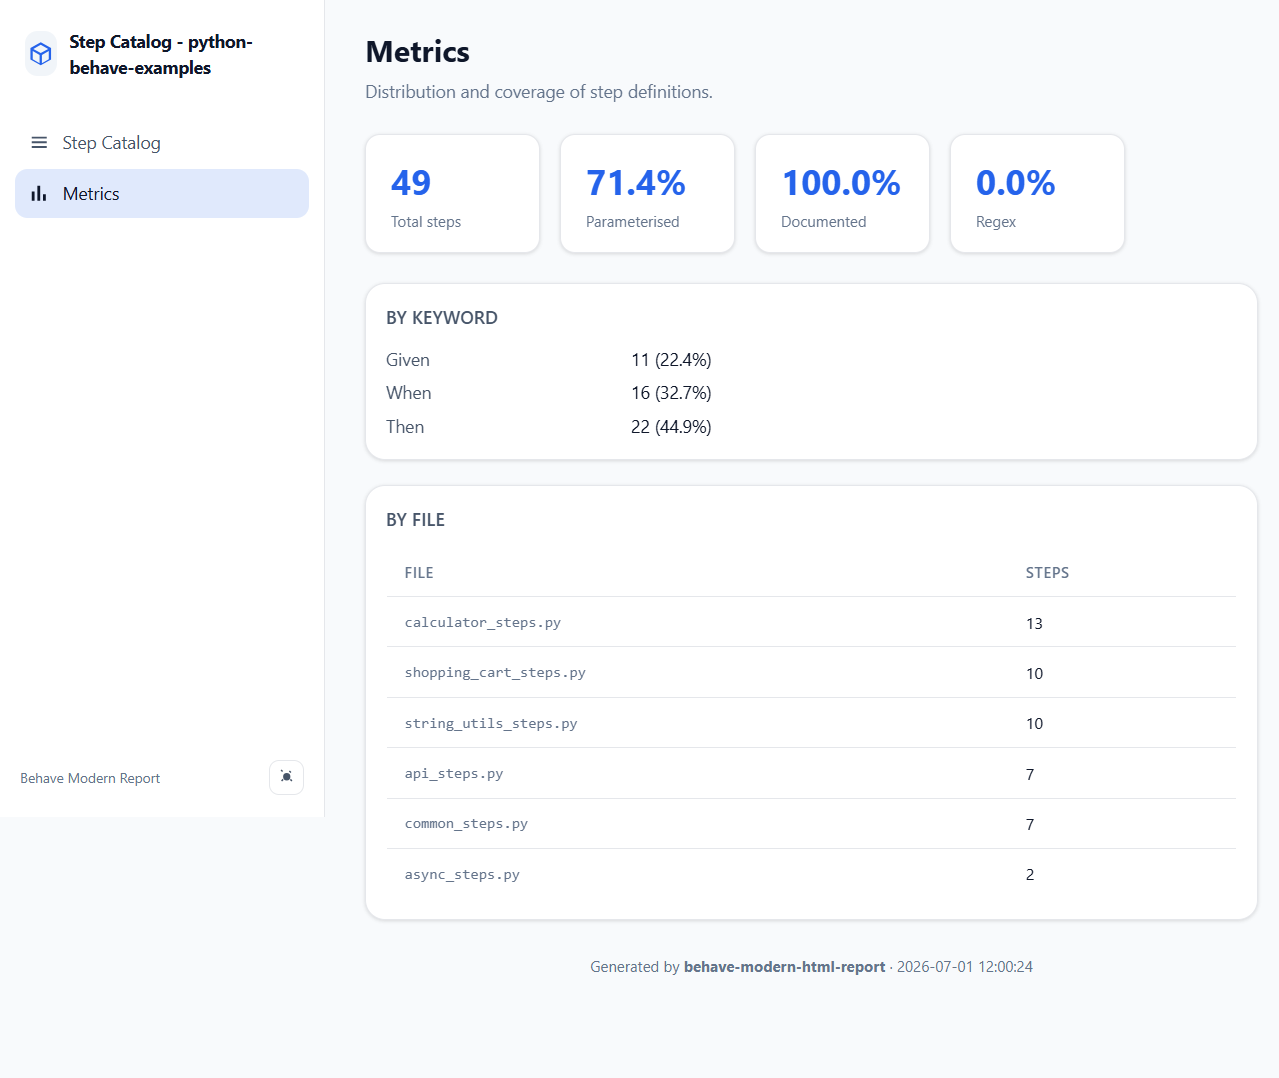Toggle the dark mode theme button

pos(286,777)
